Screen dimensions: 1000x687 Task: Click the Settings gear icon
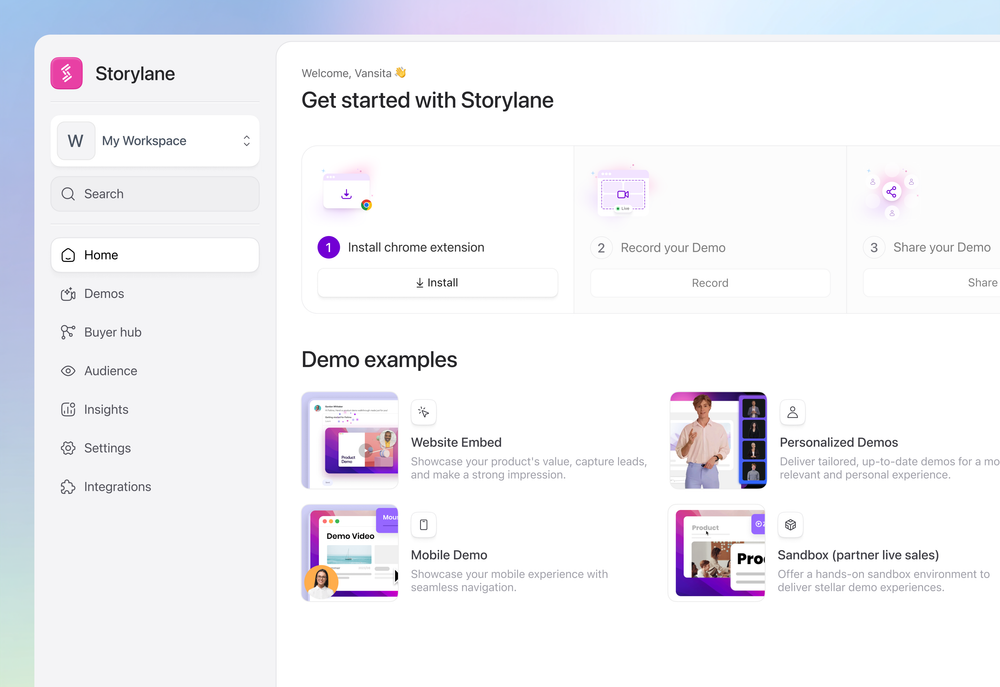(68, 448)
